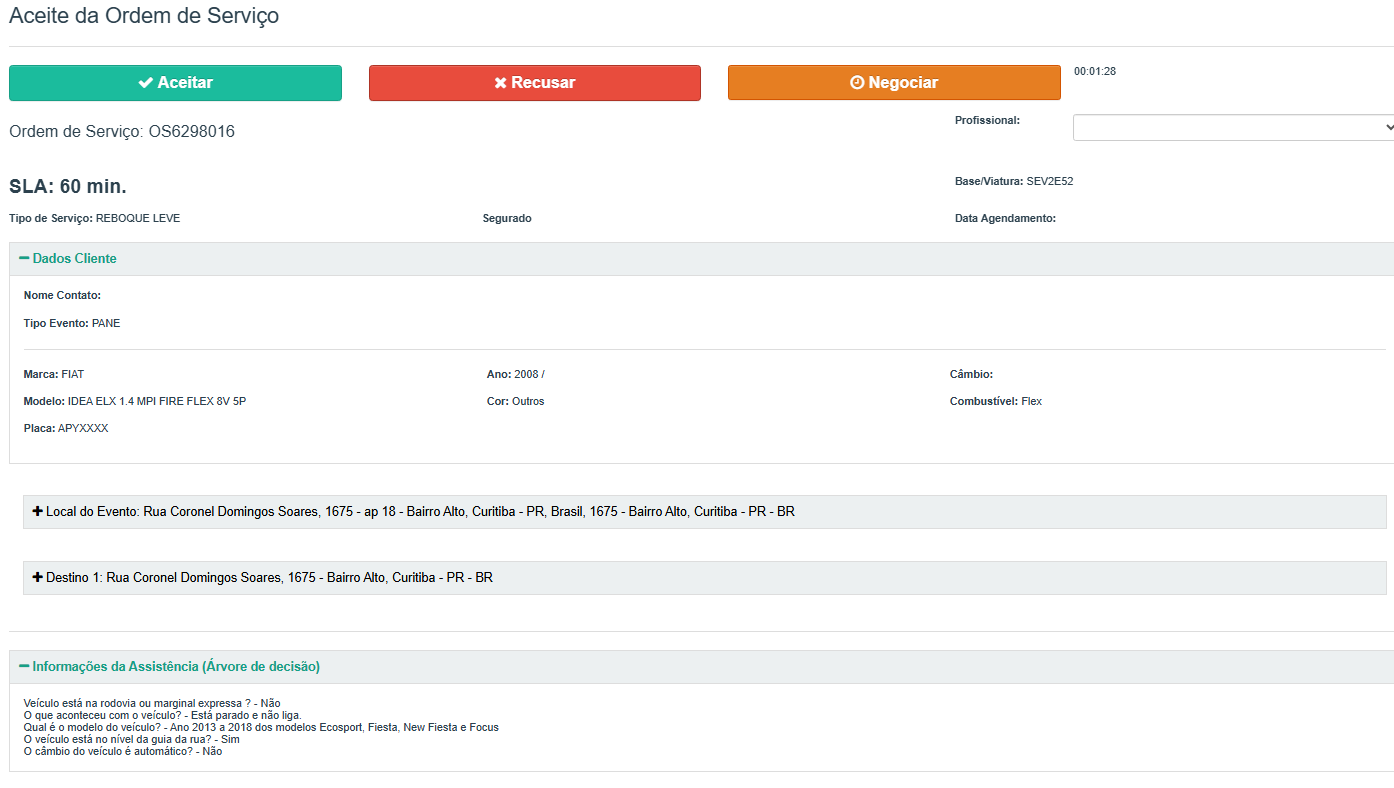Click the orange Negociar button
Viewport: 1394px width, 788px height.
(x=894, y=83)
